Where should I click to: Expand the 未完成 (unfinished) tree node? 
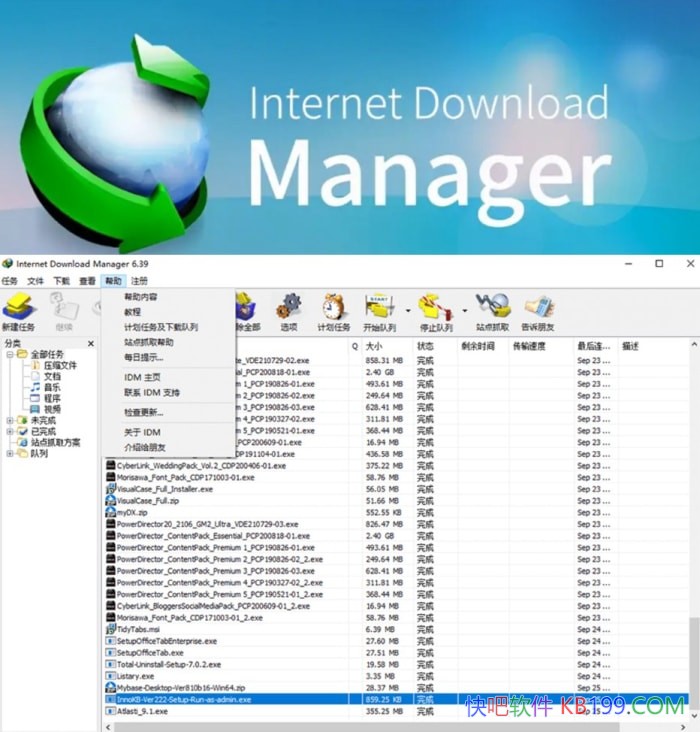(9, 420)
